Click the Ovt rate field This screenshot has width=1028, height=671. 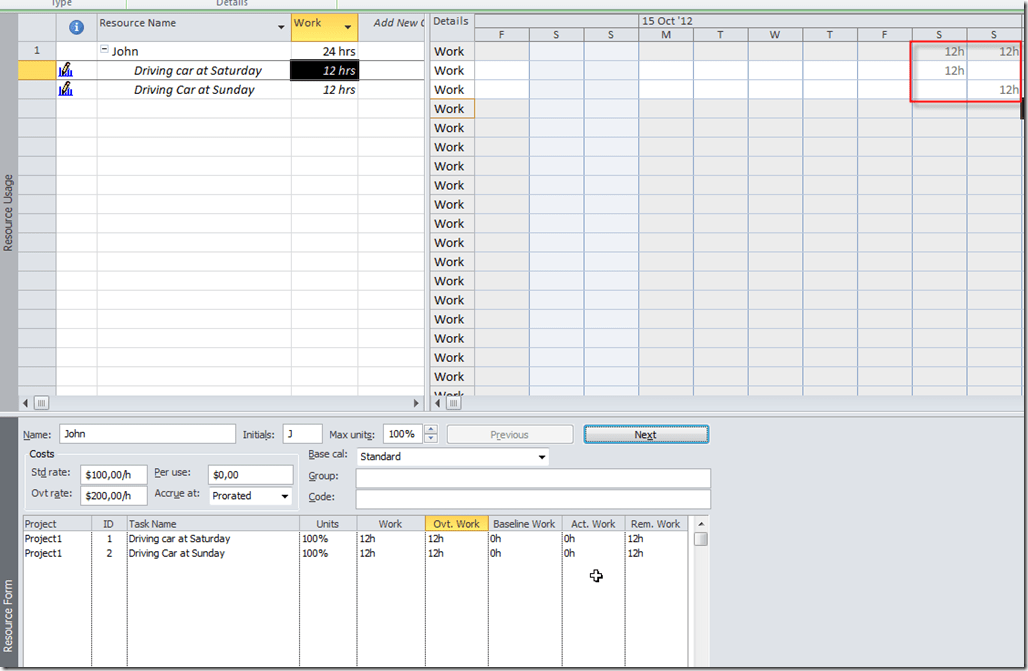[x=113, y=496]
